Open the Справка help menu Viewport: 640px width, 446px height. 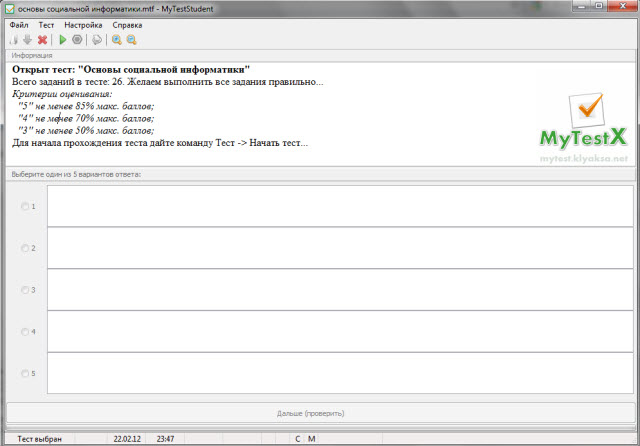[x=127, y=23]
